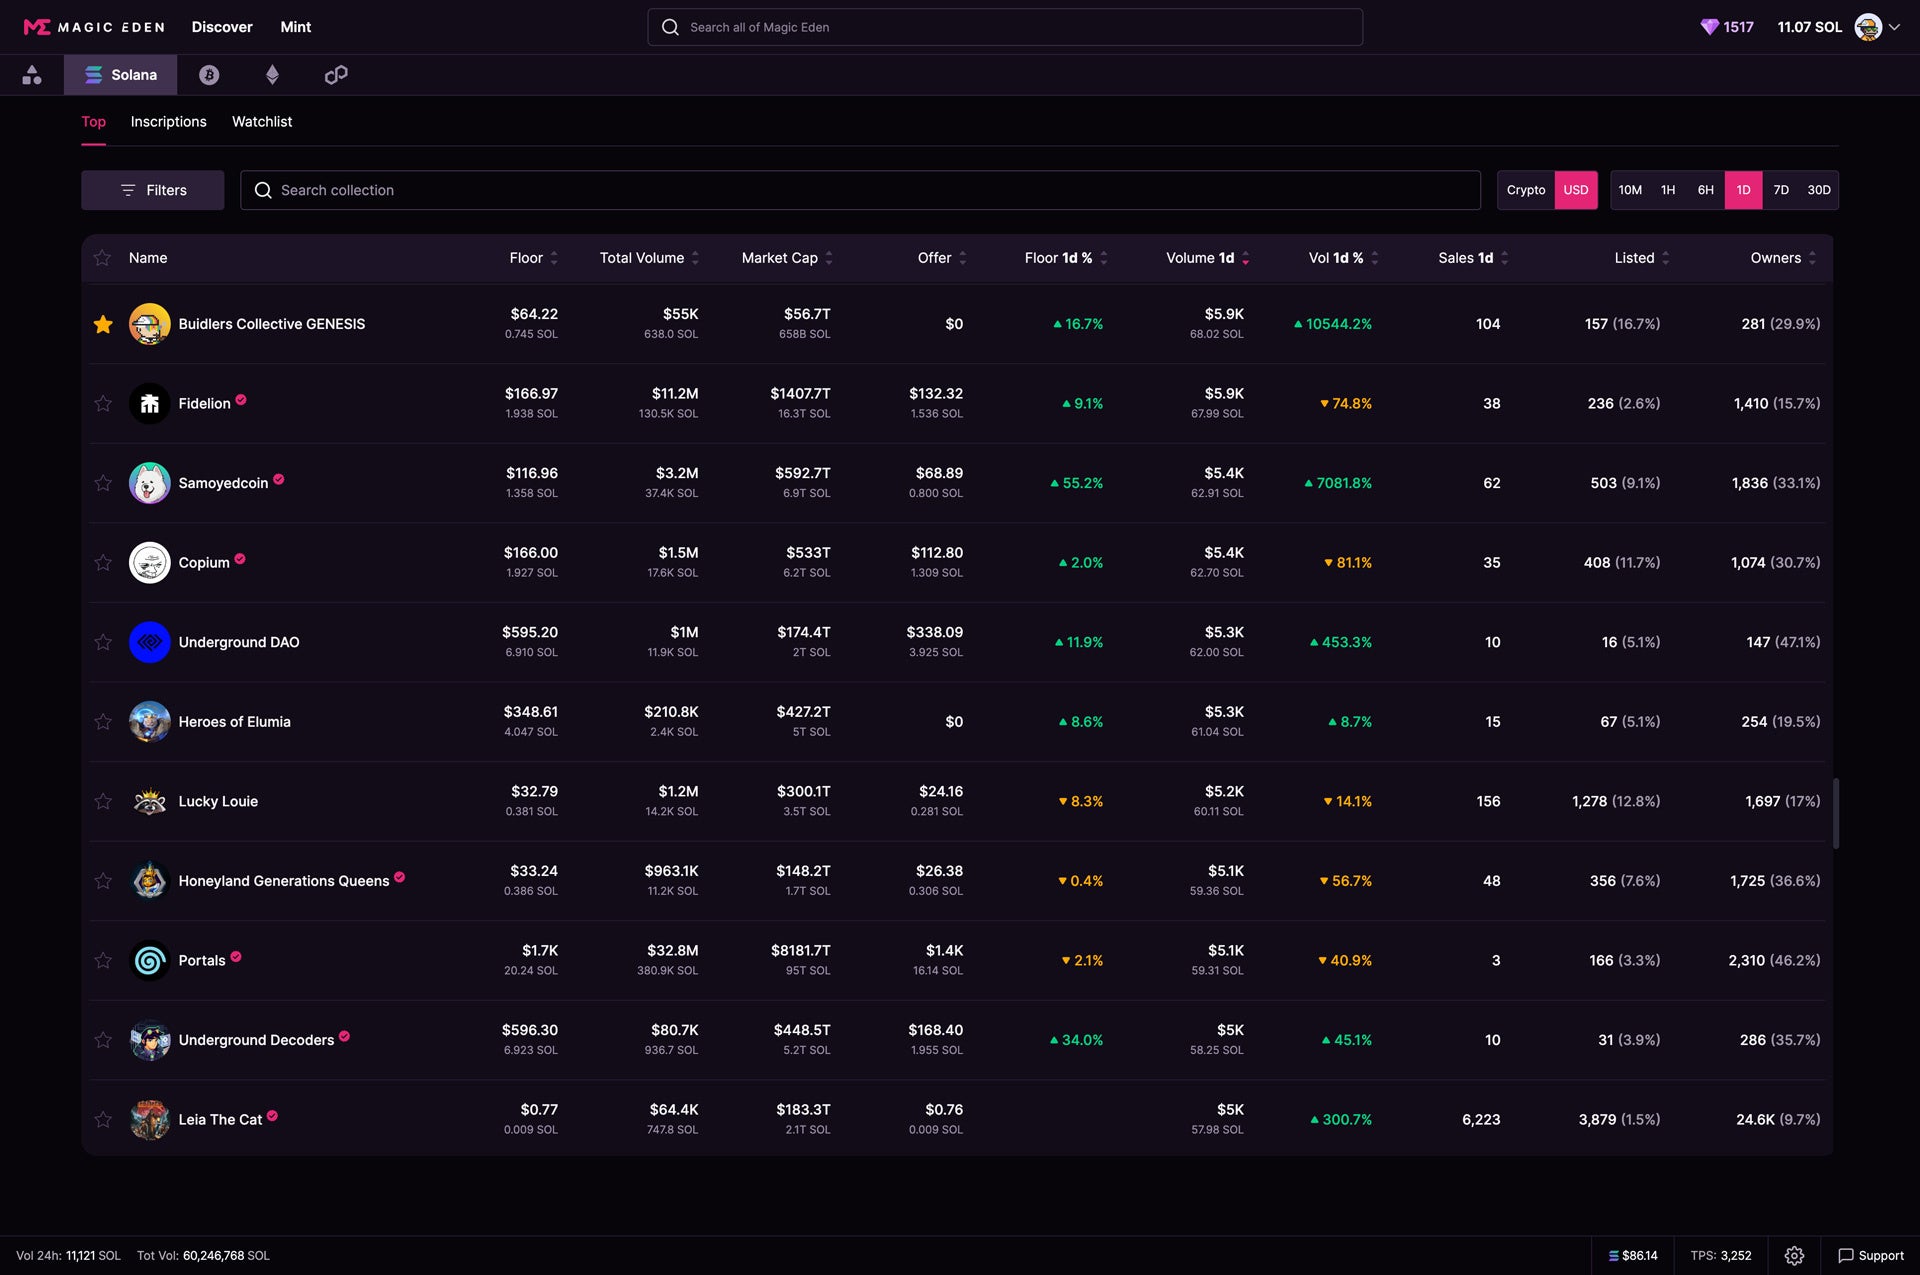Focus the Search collection field
The height and width of the screenshot is (1275, 1920).
860,190
